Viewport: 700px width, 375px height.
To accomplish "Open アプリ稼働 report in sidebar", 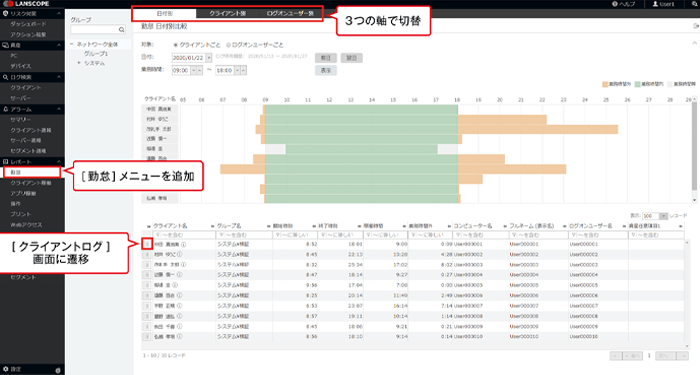I will [24, 193].
